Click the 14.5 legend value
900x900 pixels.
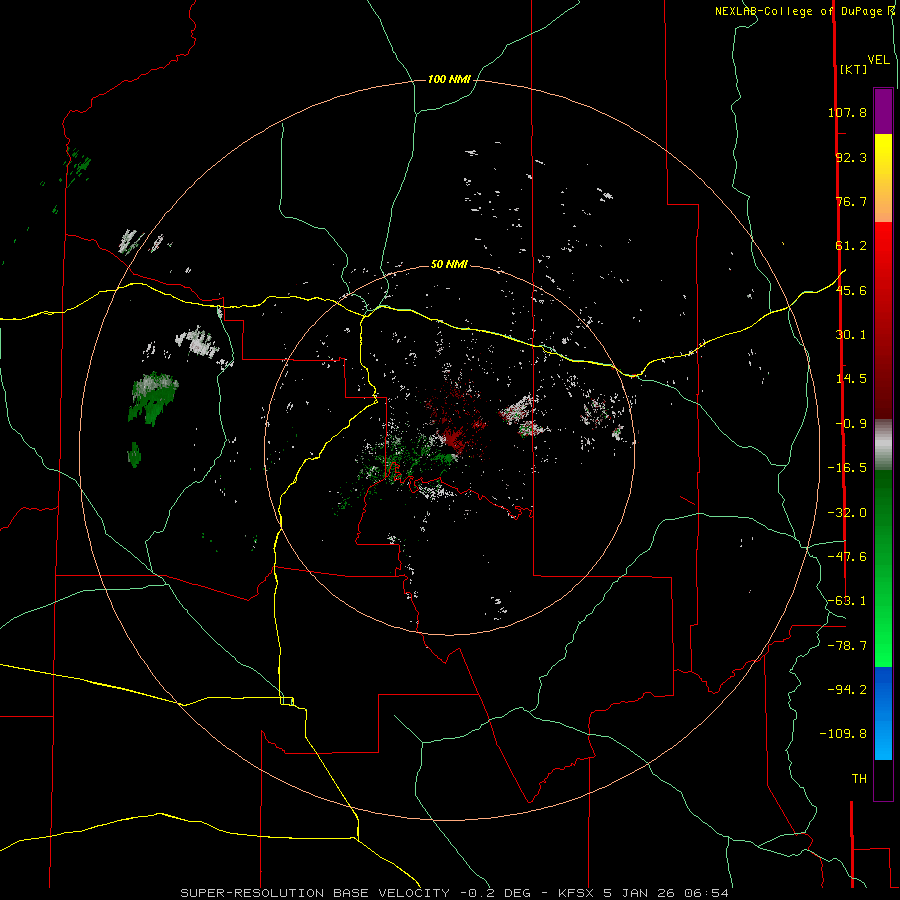pos(851,379)
